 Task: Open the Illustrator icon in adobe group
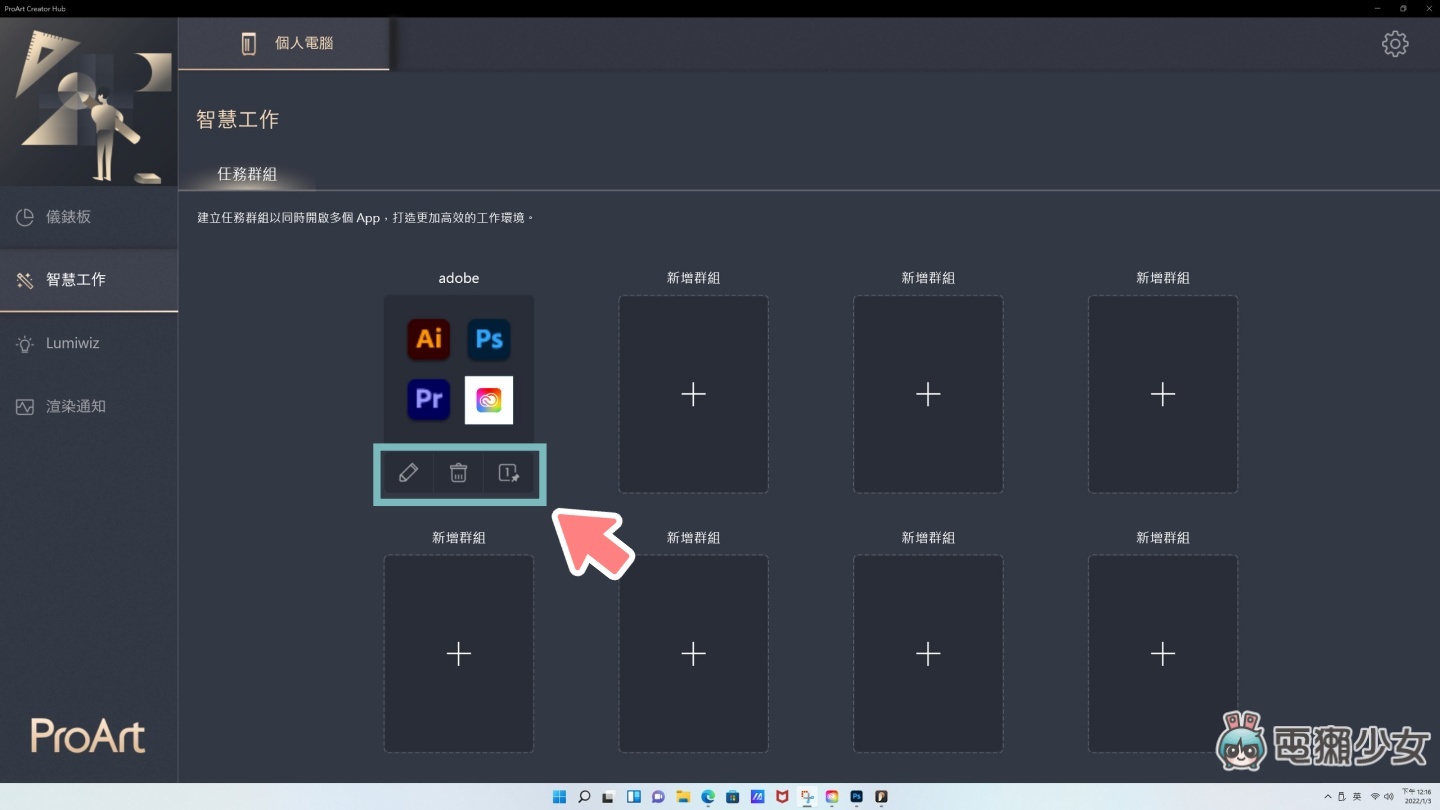[x=428, y=339]
